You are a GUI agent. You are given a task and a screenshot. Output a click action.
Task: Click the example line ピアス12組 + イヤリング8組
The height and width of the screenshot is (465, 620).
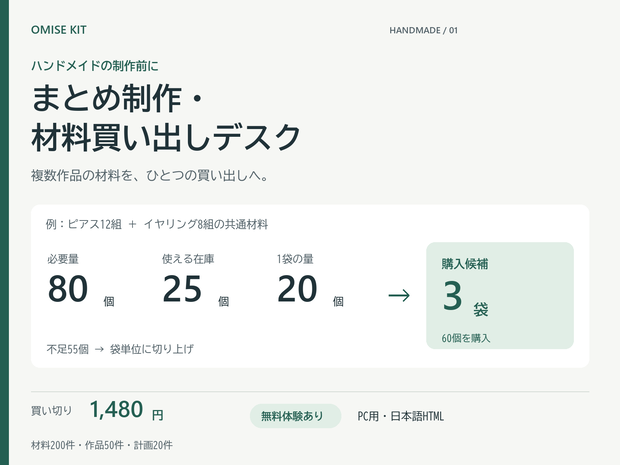coord(157,224)
